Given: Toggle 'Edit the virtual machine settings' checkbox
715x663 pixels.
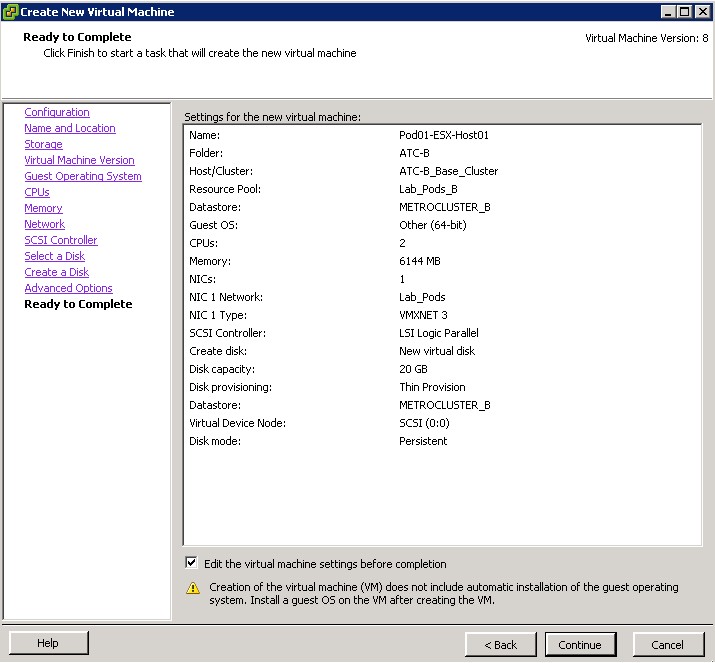Looking at the screenshot, I should (191, 564).
